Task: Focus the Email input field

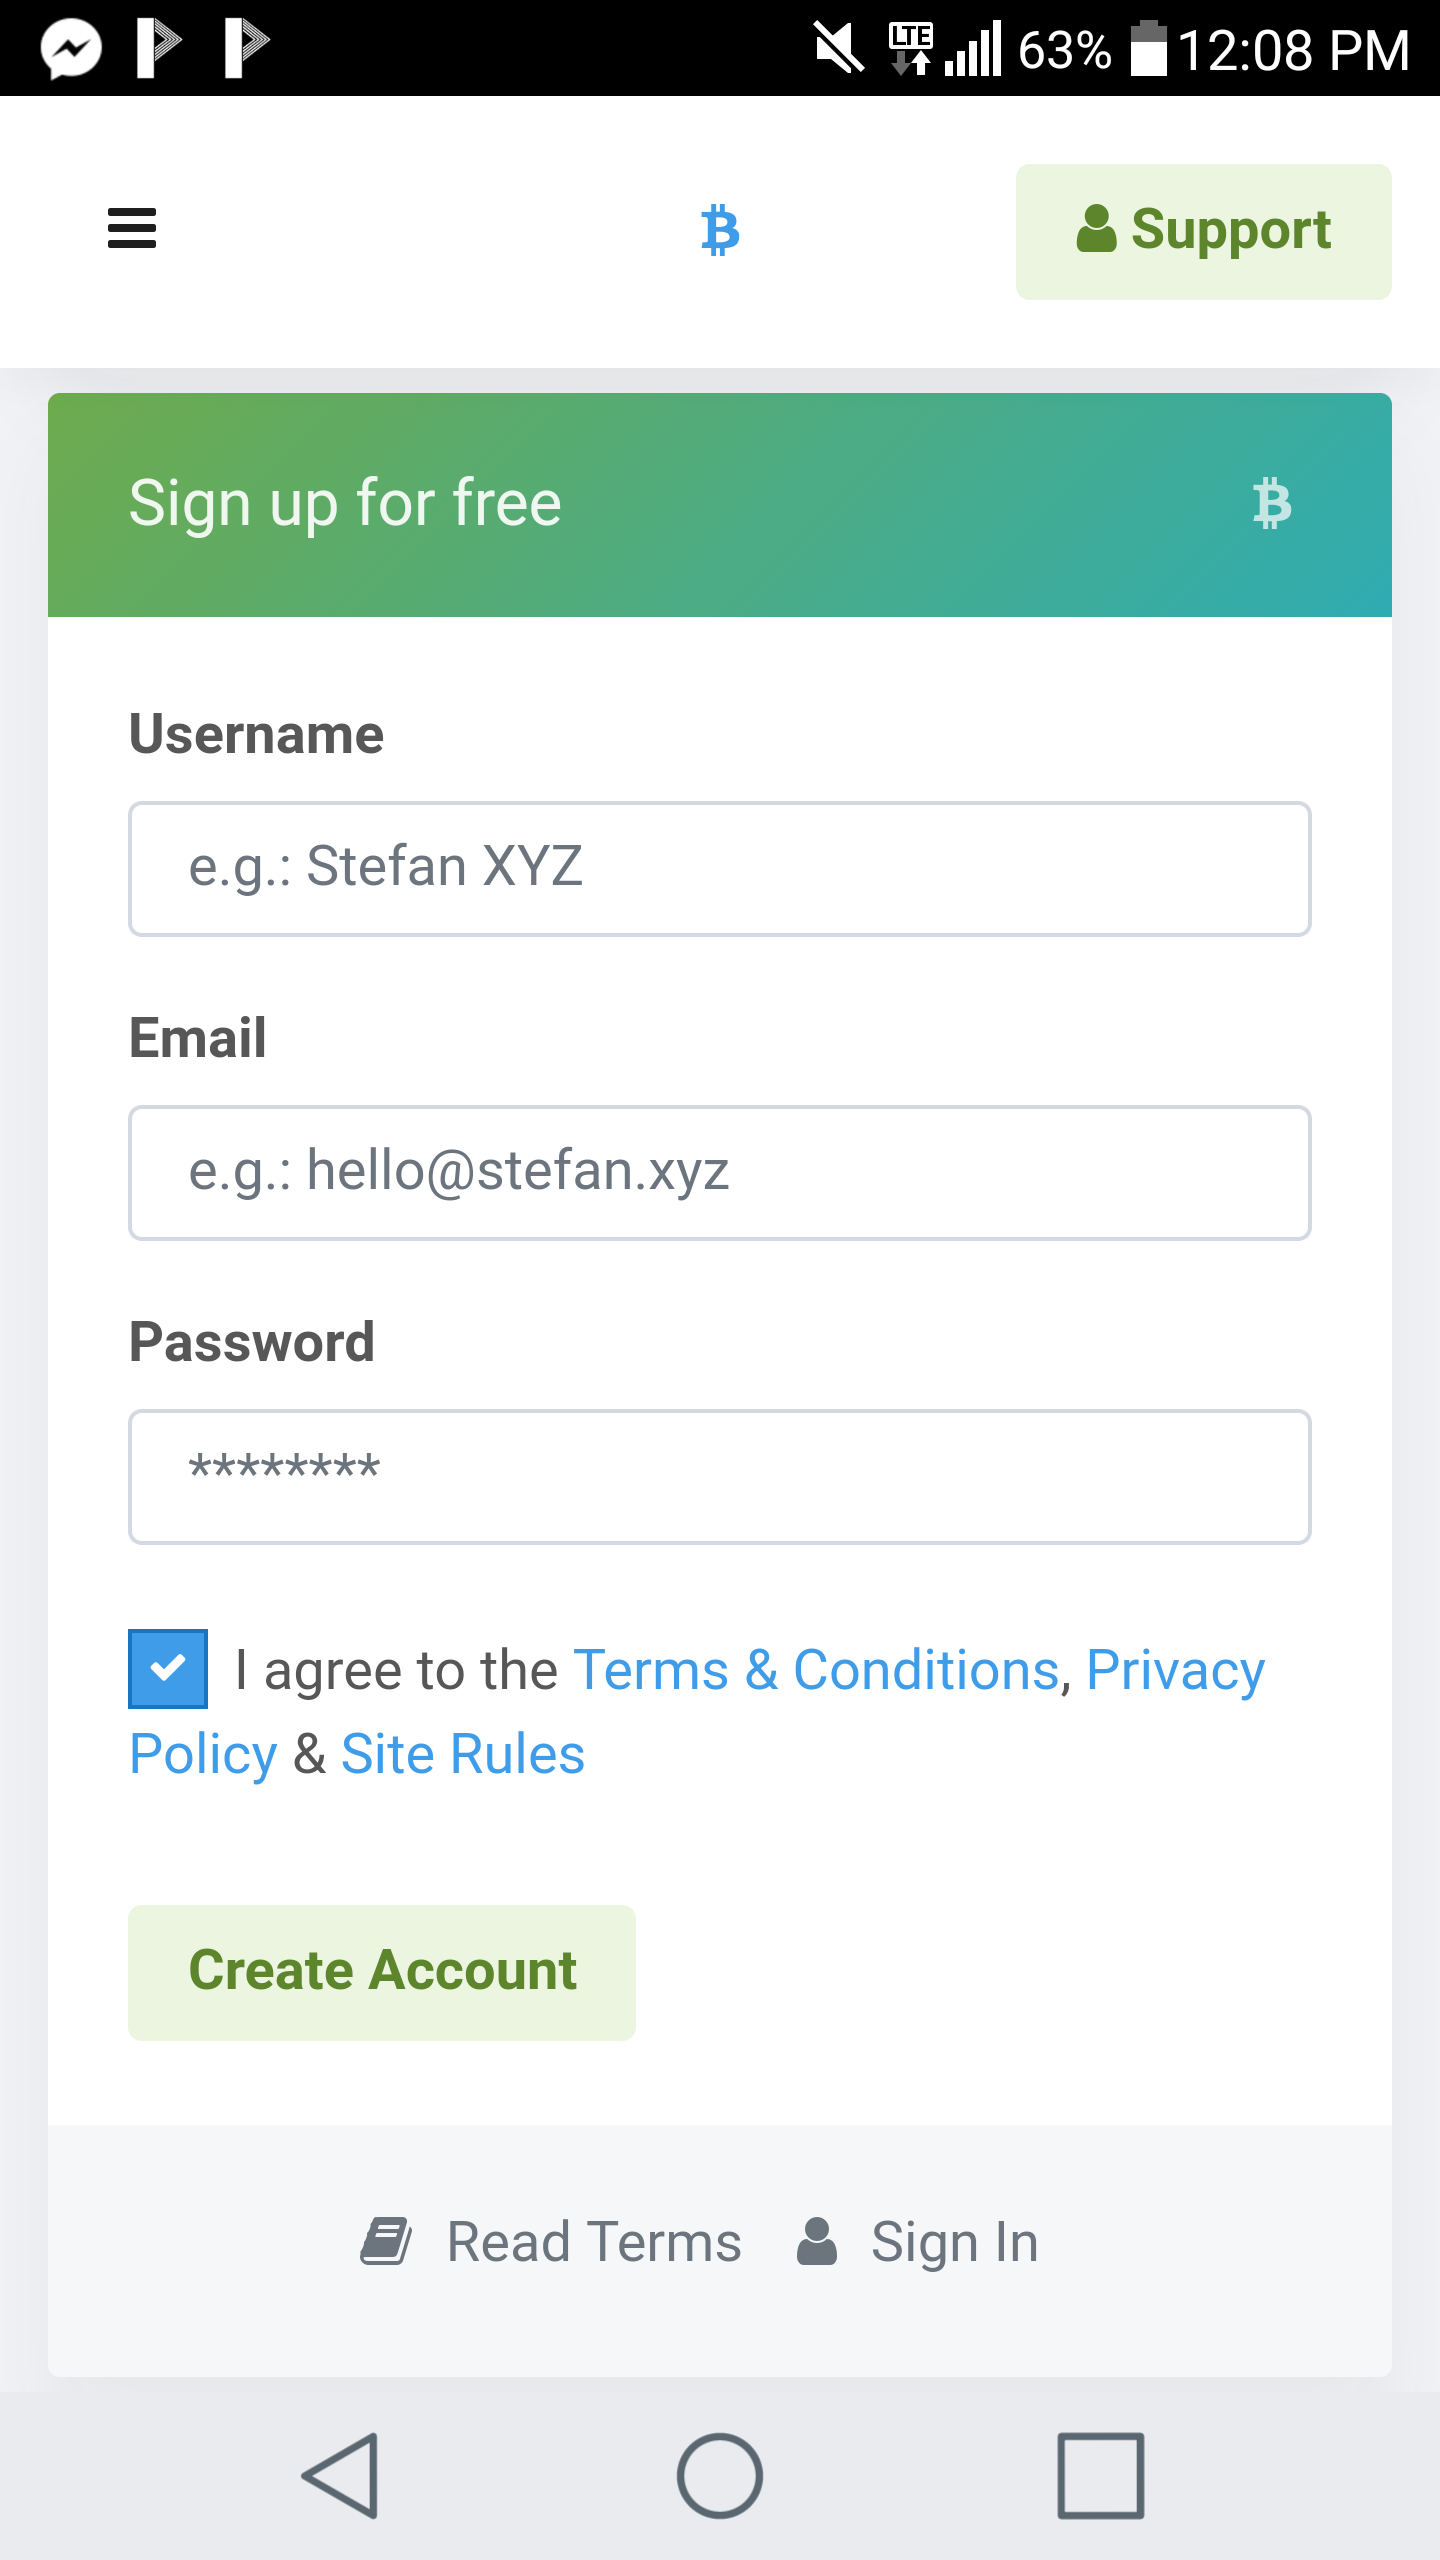Action: (719, 1172)
